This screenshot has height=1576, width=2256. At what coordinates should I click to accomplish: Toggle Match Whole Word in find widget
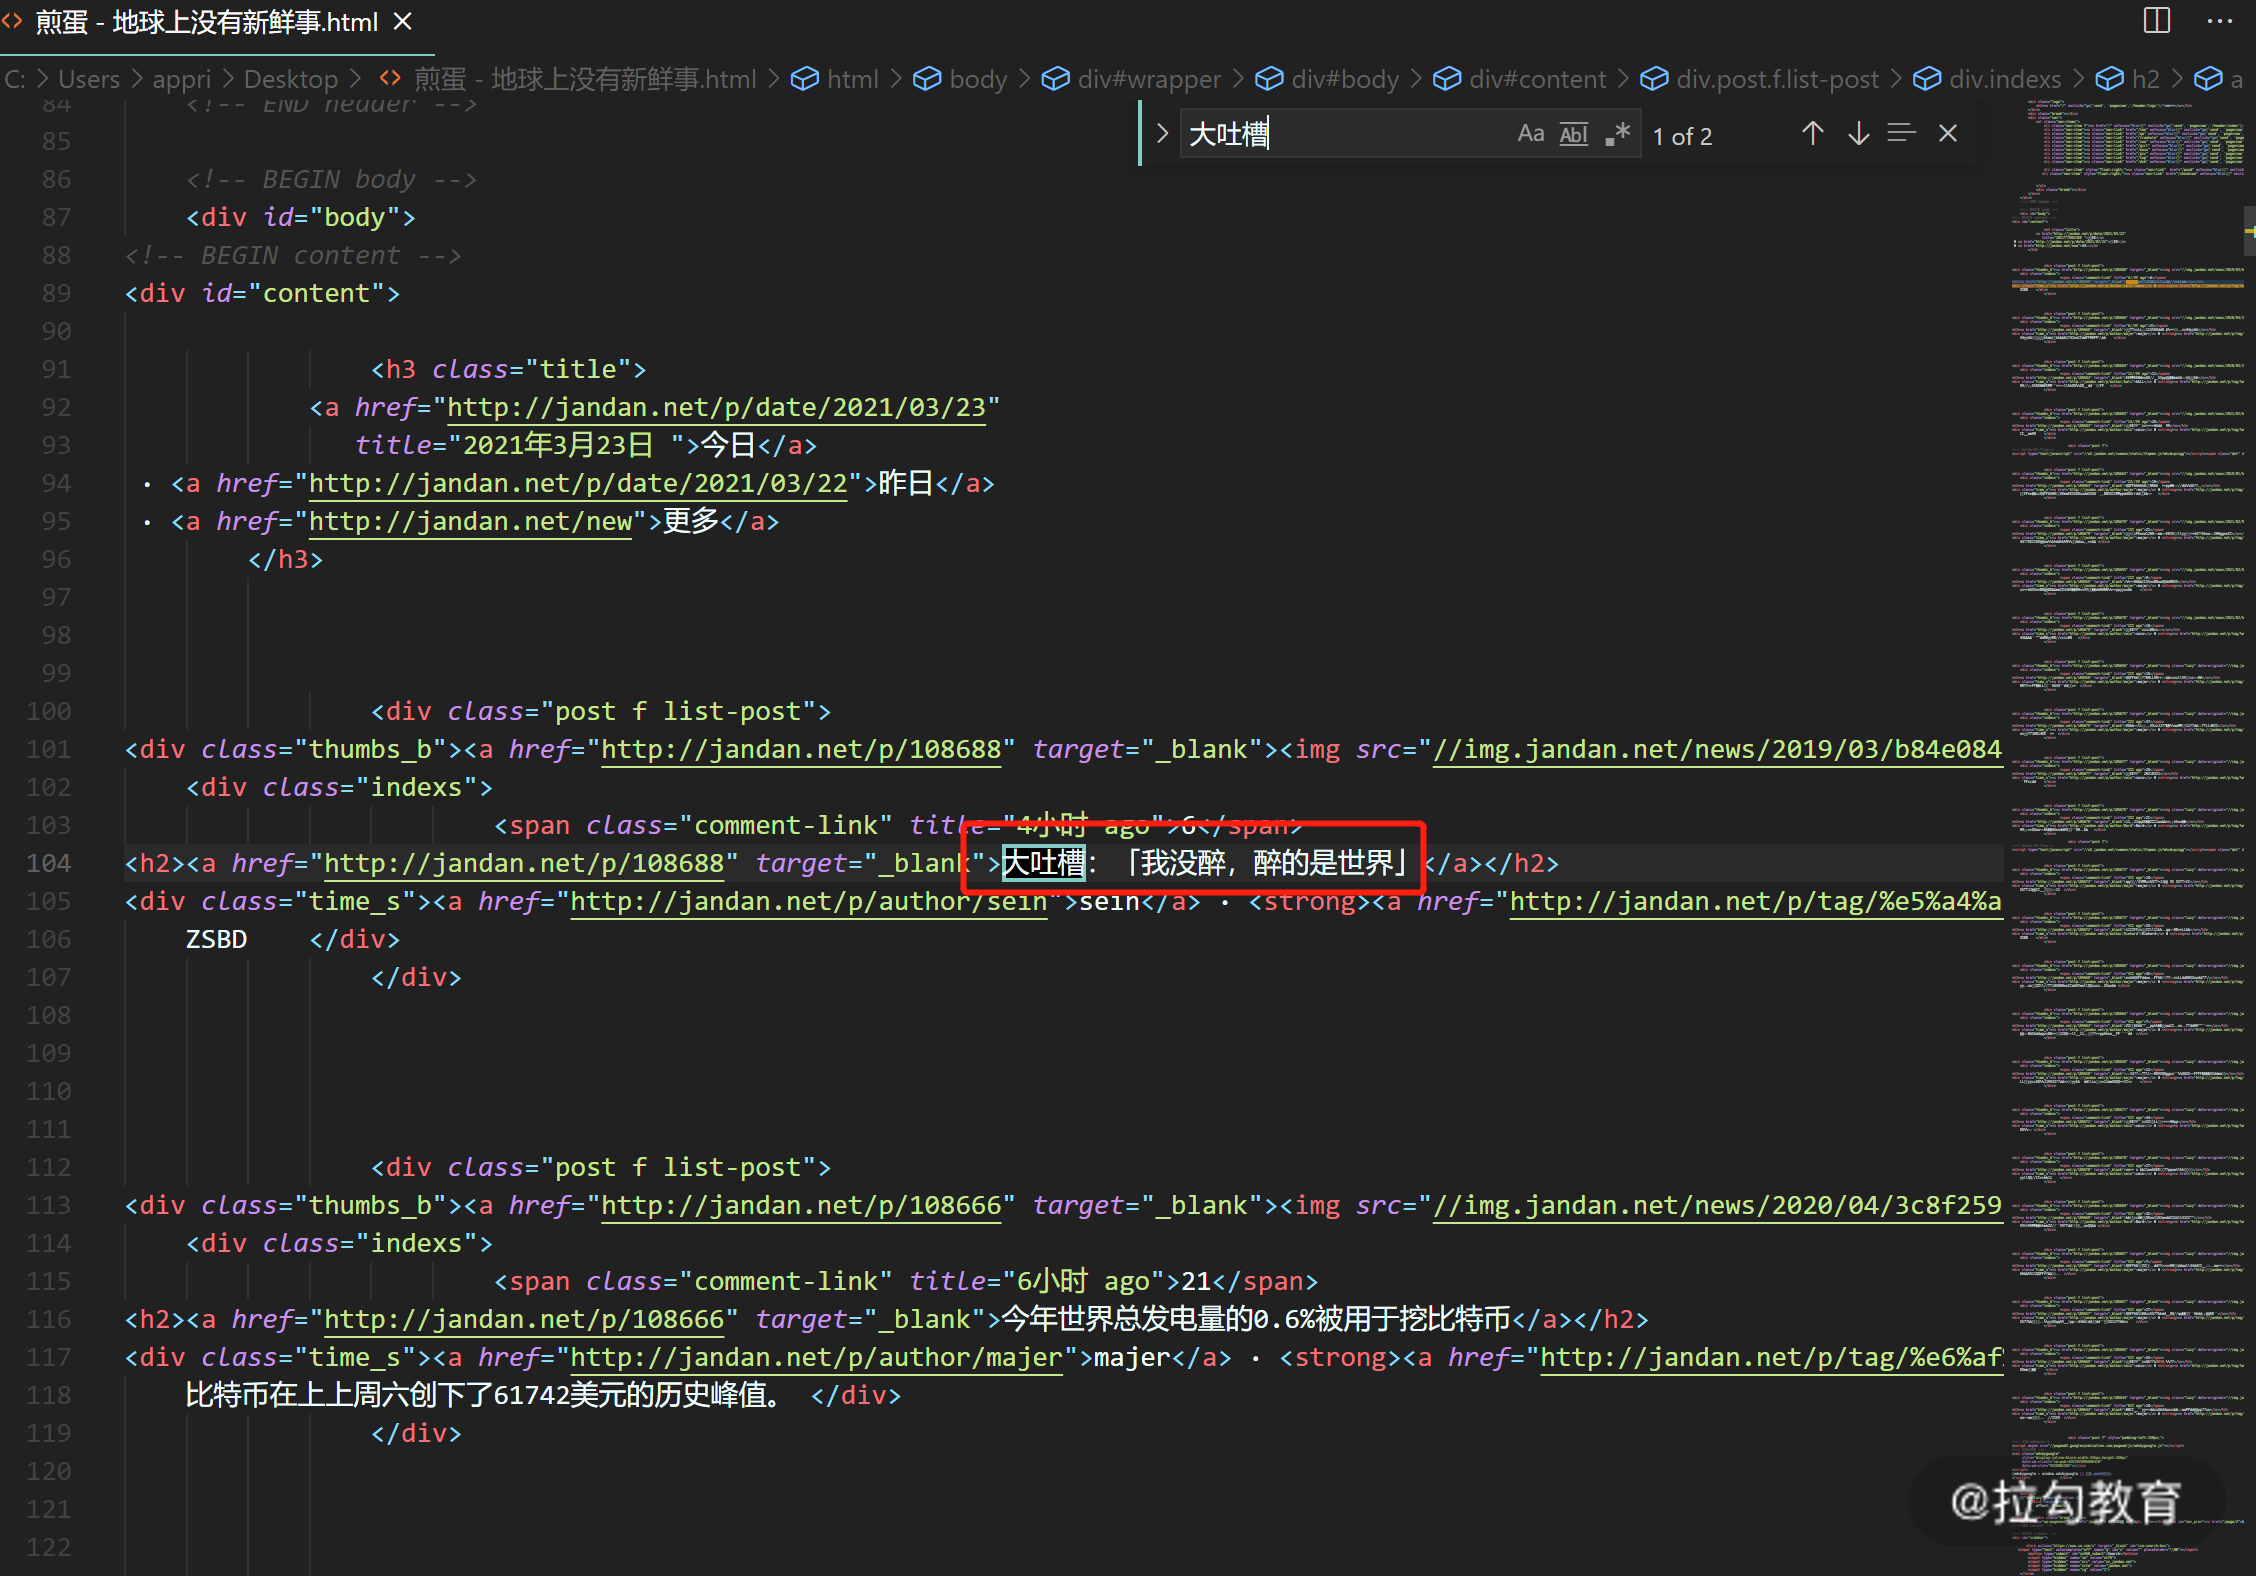click(x=1574, y=134)
